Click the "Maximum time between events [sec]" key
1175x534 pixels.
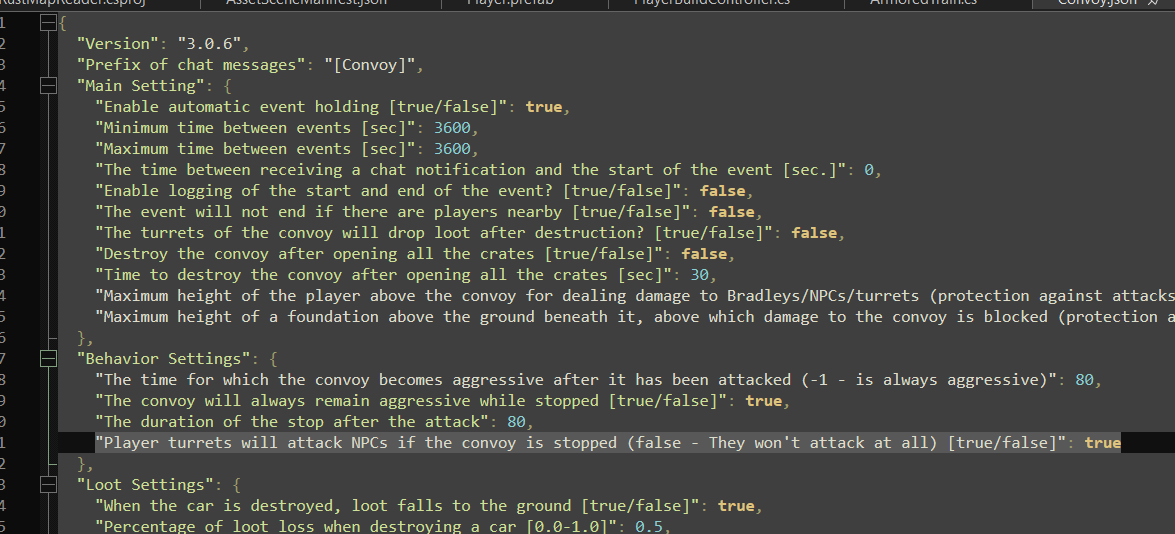(x=256, y=149)
